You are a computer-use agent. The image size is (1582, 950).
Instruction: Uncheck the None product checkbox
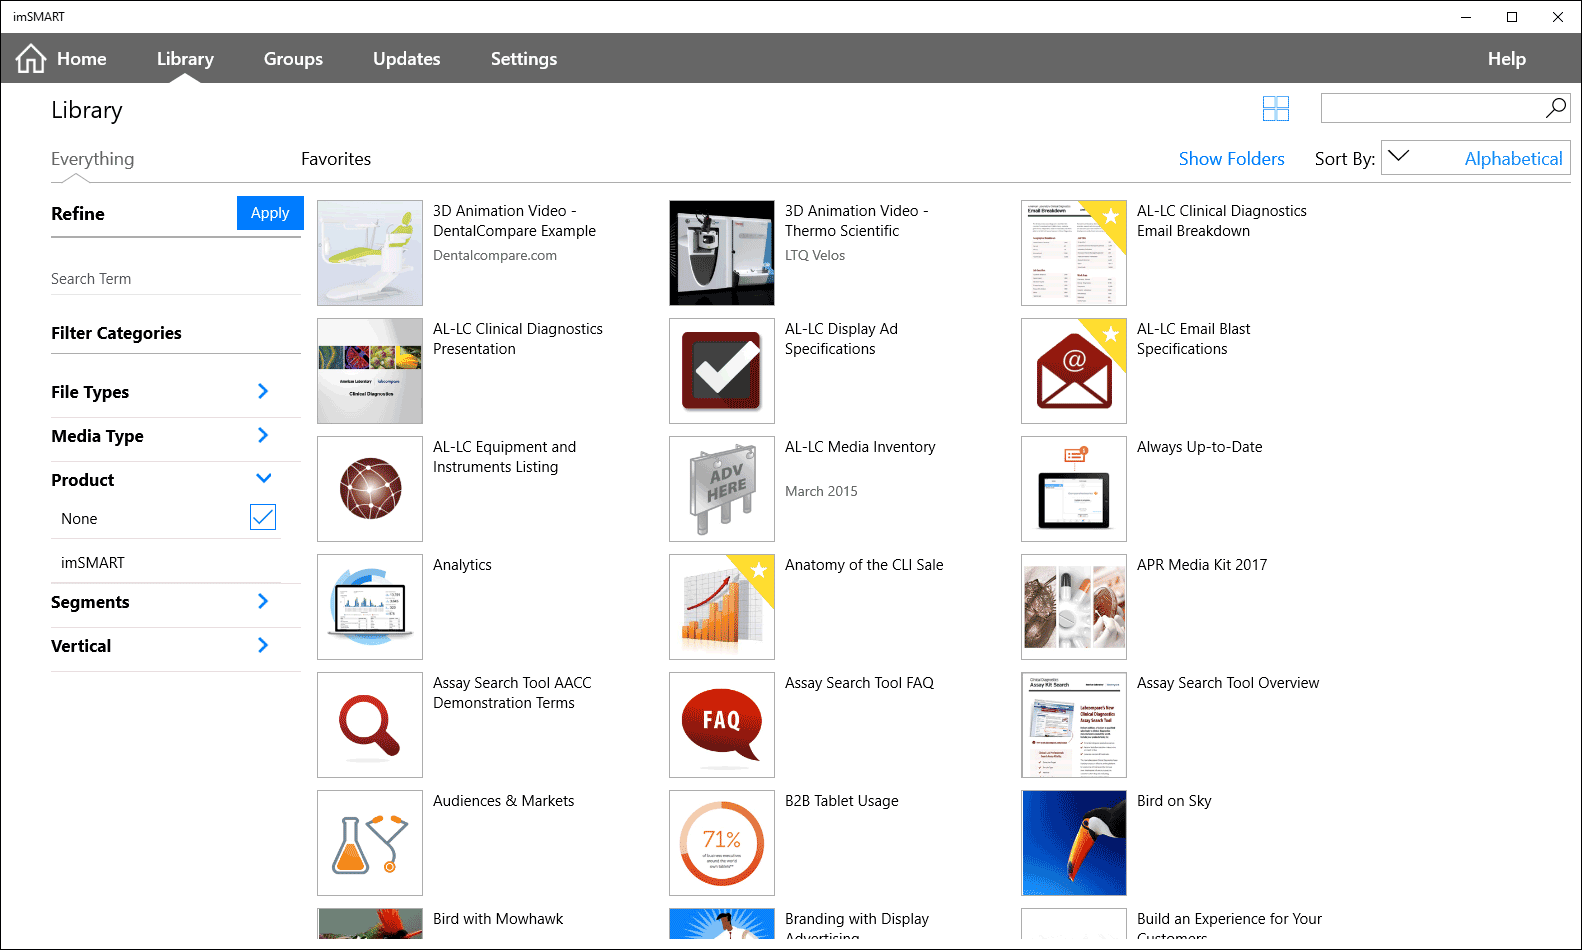263,517
